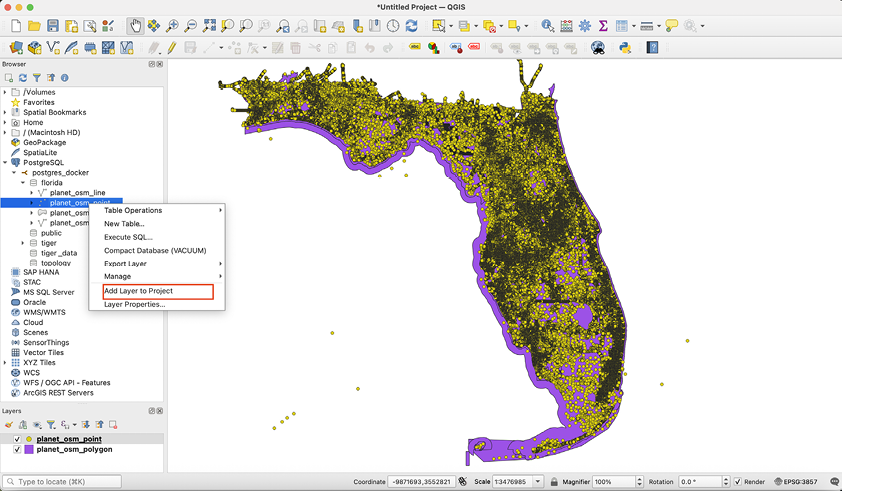Select GeoPackage in the Browser tree
The image size is (869, 492).
pyautogui.click(x=44, y=142)
